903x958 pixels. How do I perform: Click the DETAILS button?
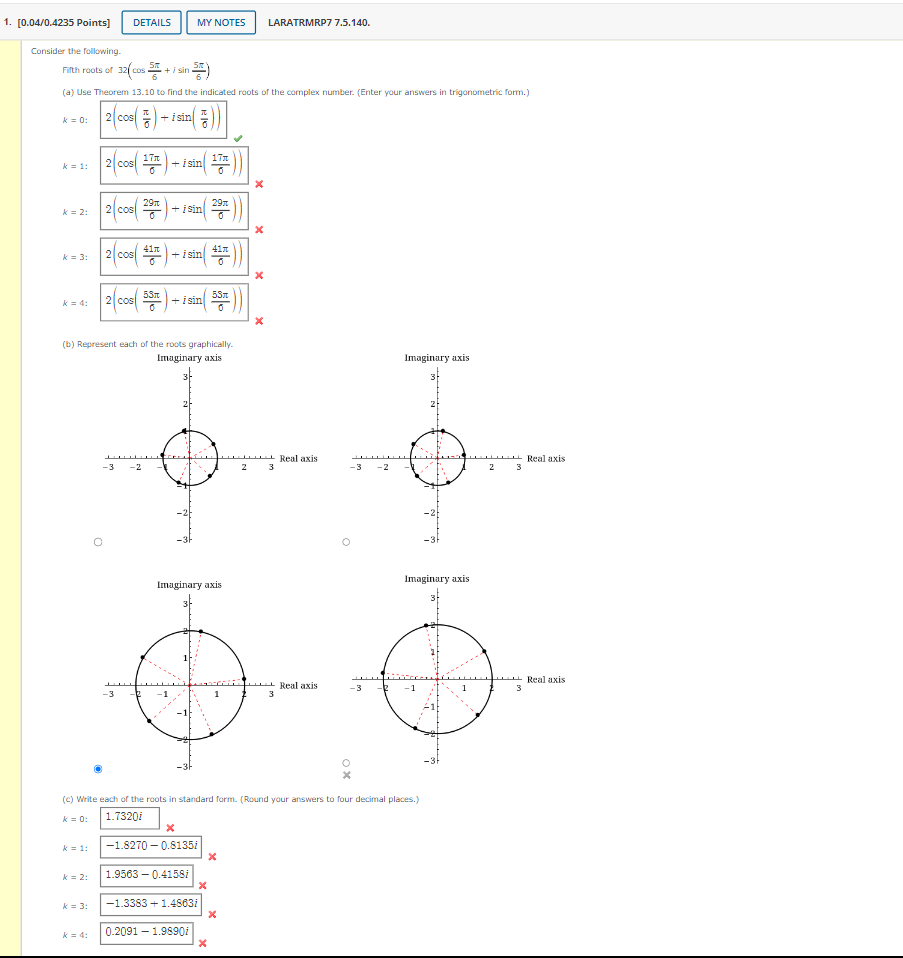click(x=150, y=22)
